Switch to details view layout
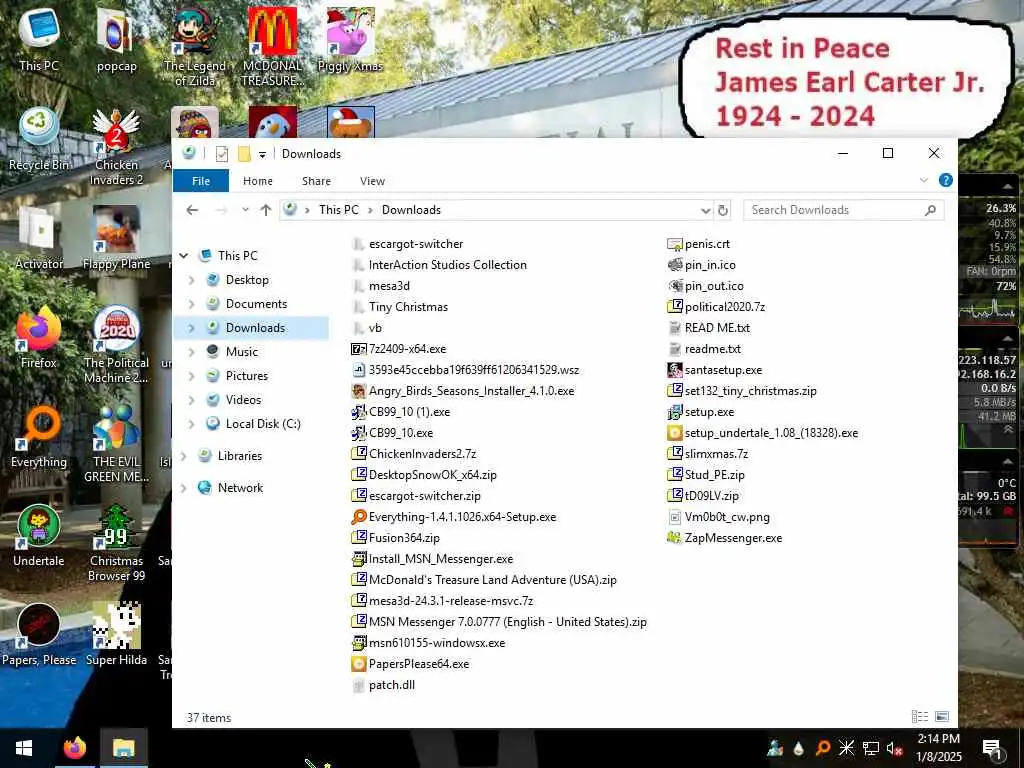Viewport: 1024px width, 768px height. [920, 716]
